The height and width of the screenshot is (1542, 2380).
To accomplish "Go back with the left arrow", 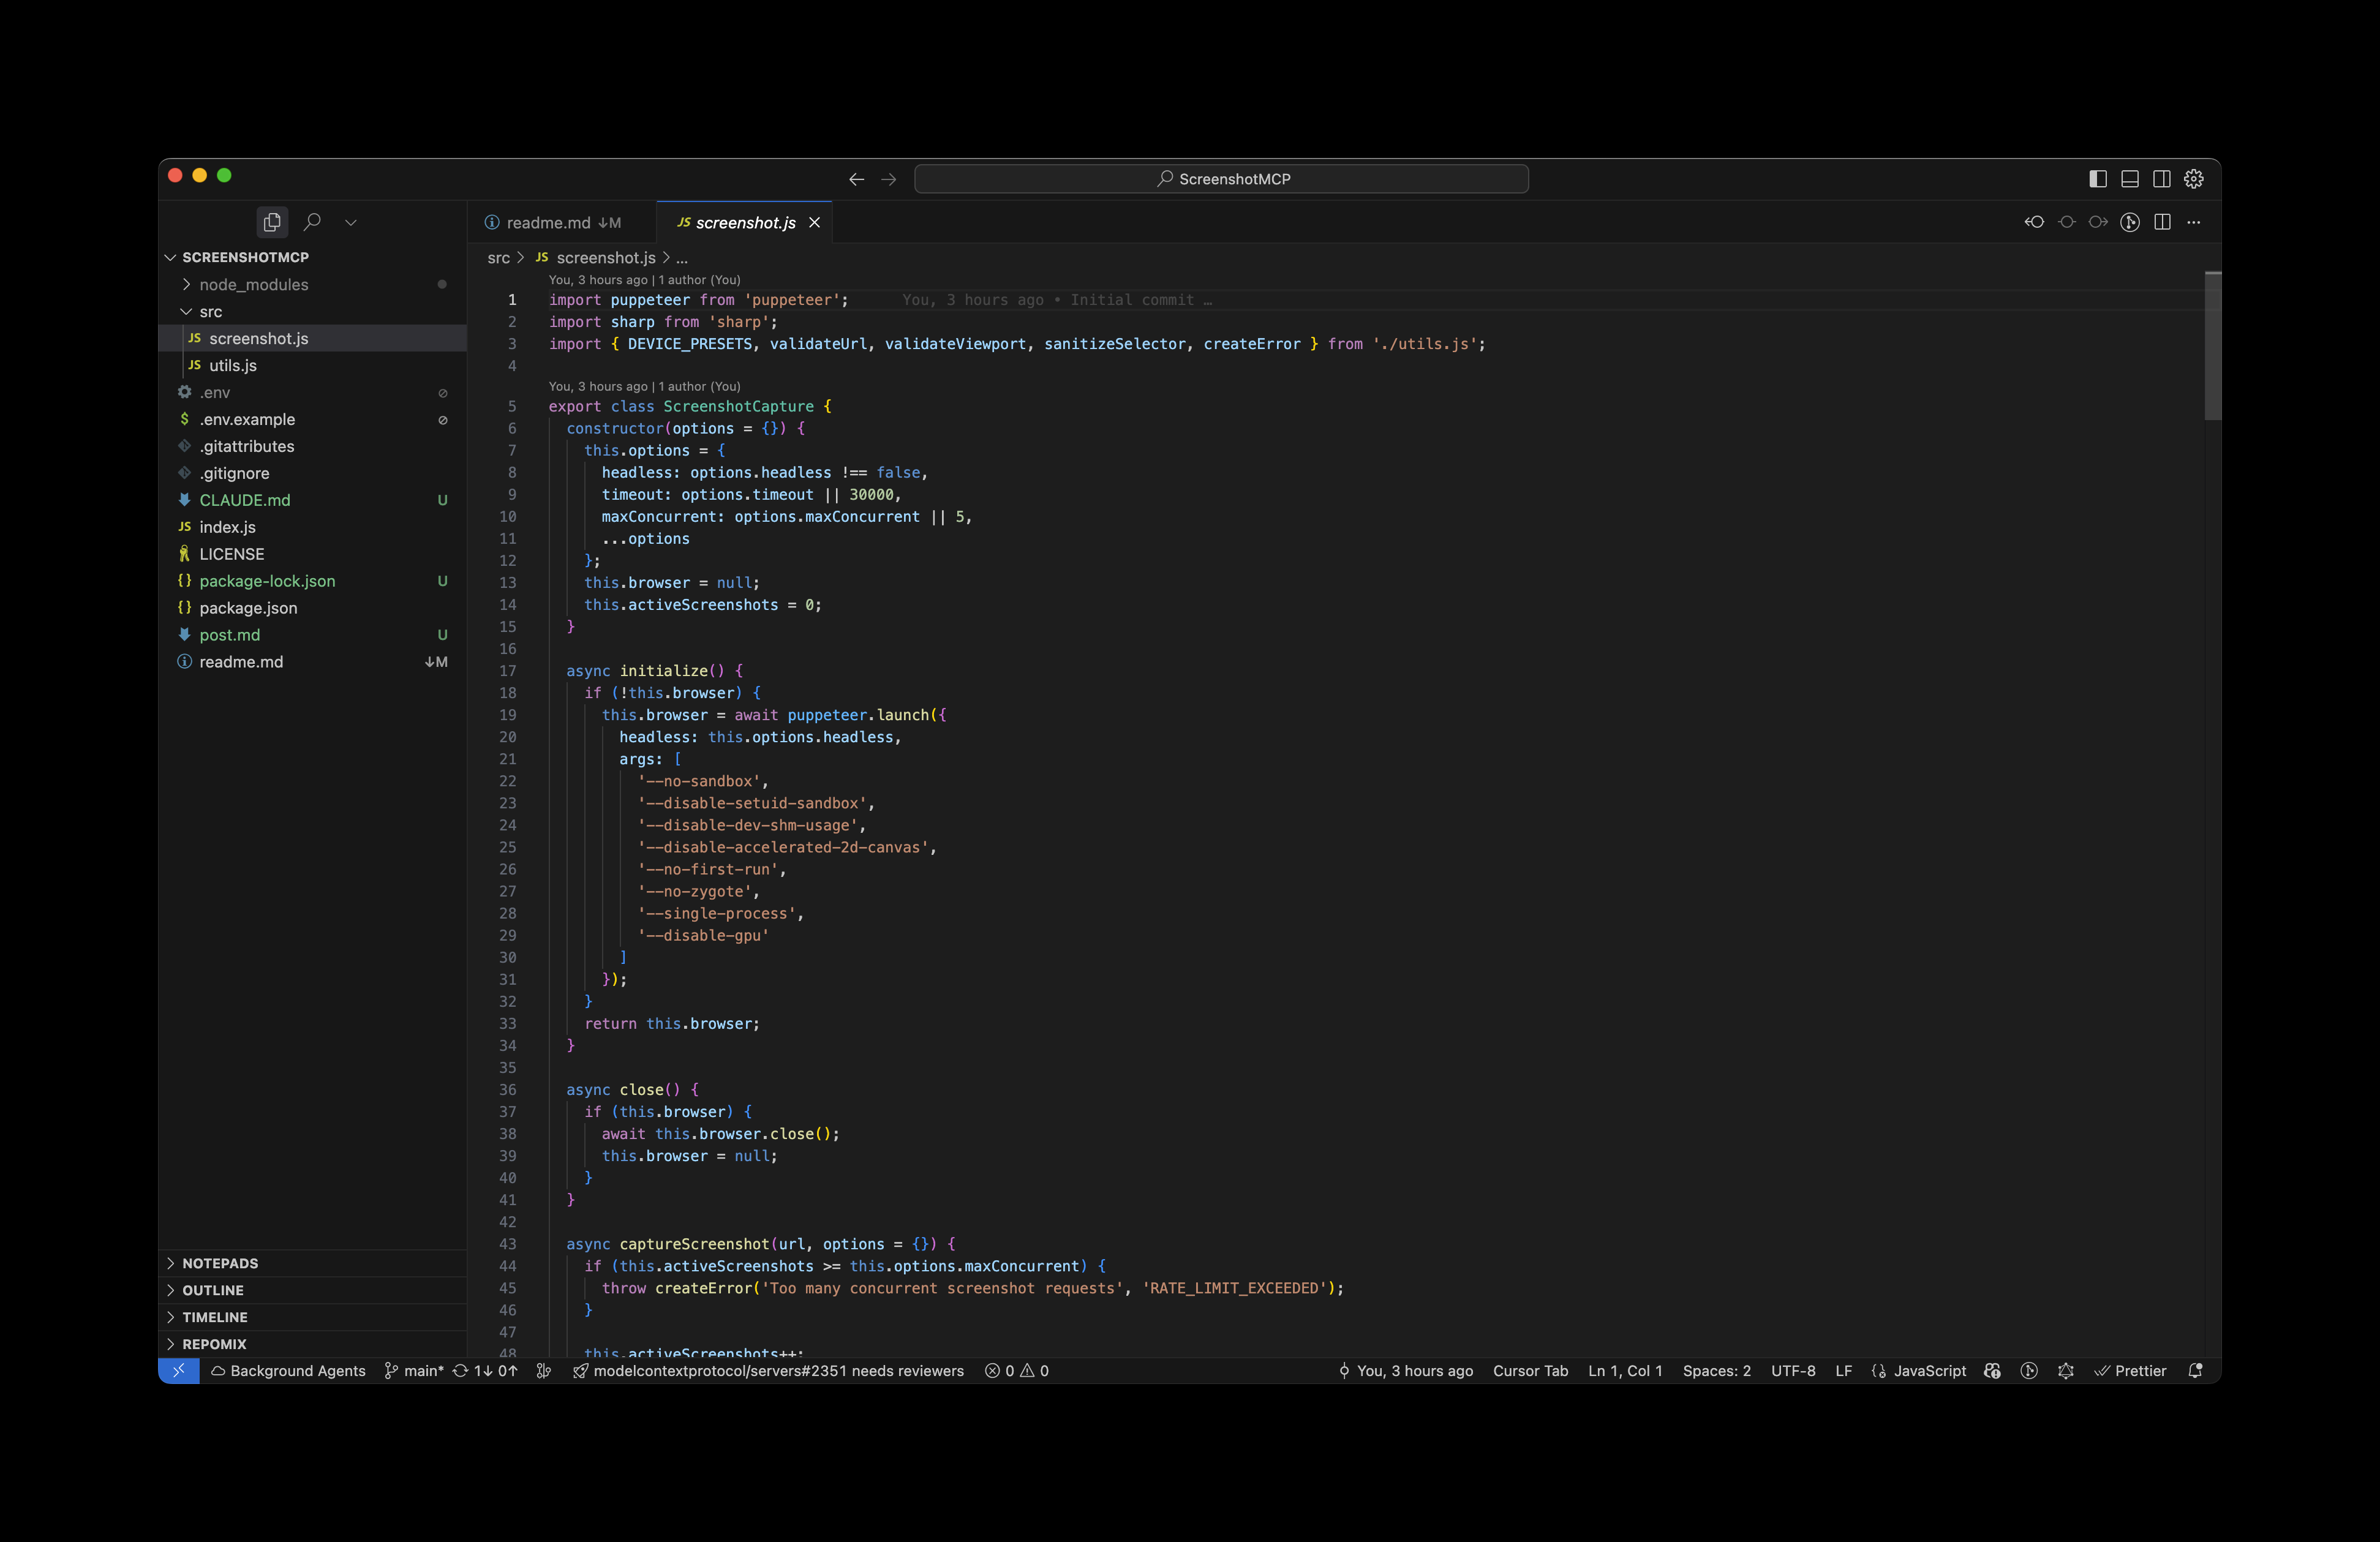I will point(856,179).
